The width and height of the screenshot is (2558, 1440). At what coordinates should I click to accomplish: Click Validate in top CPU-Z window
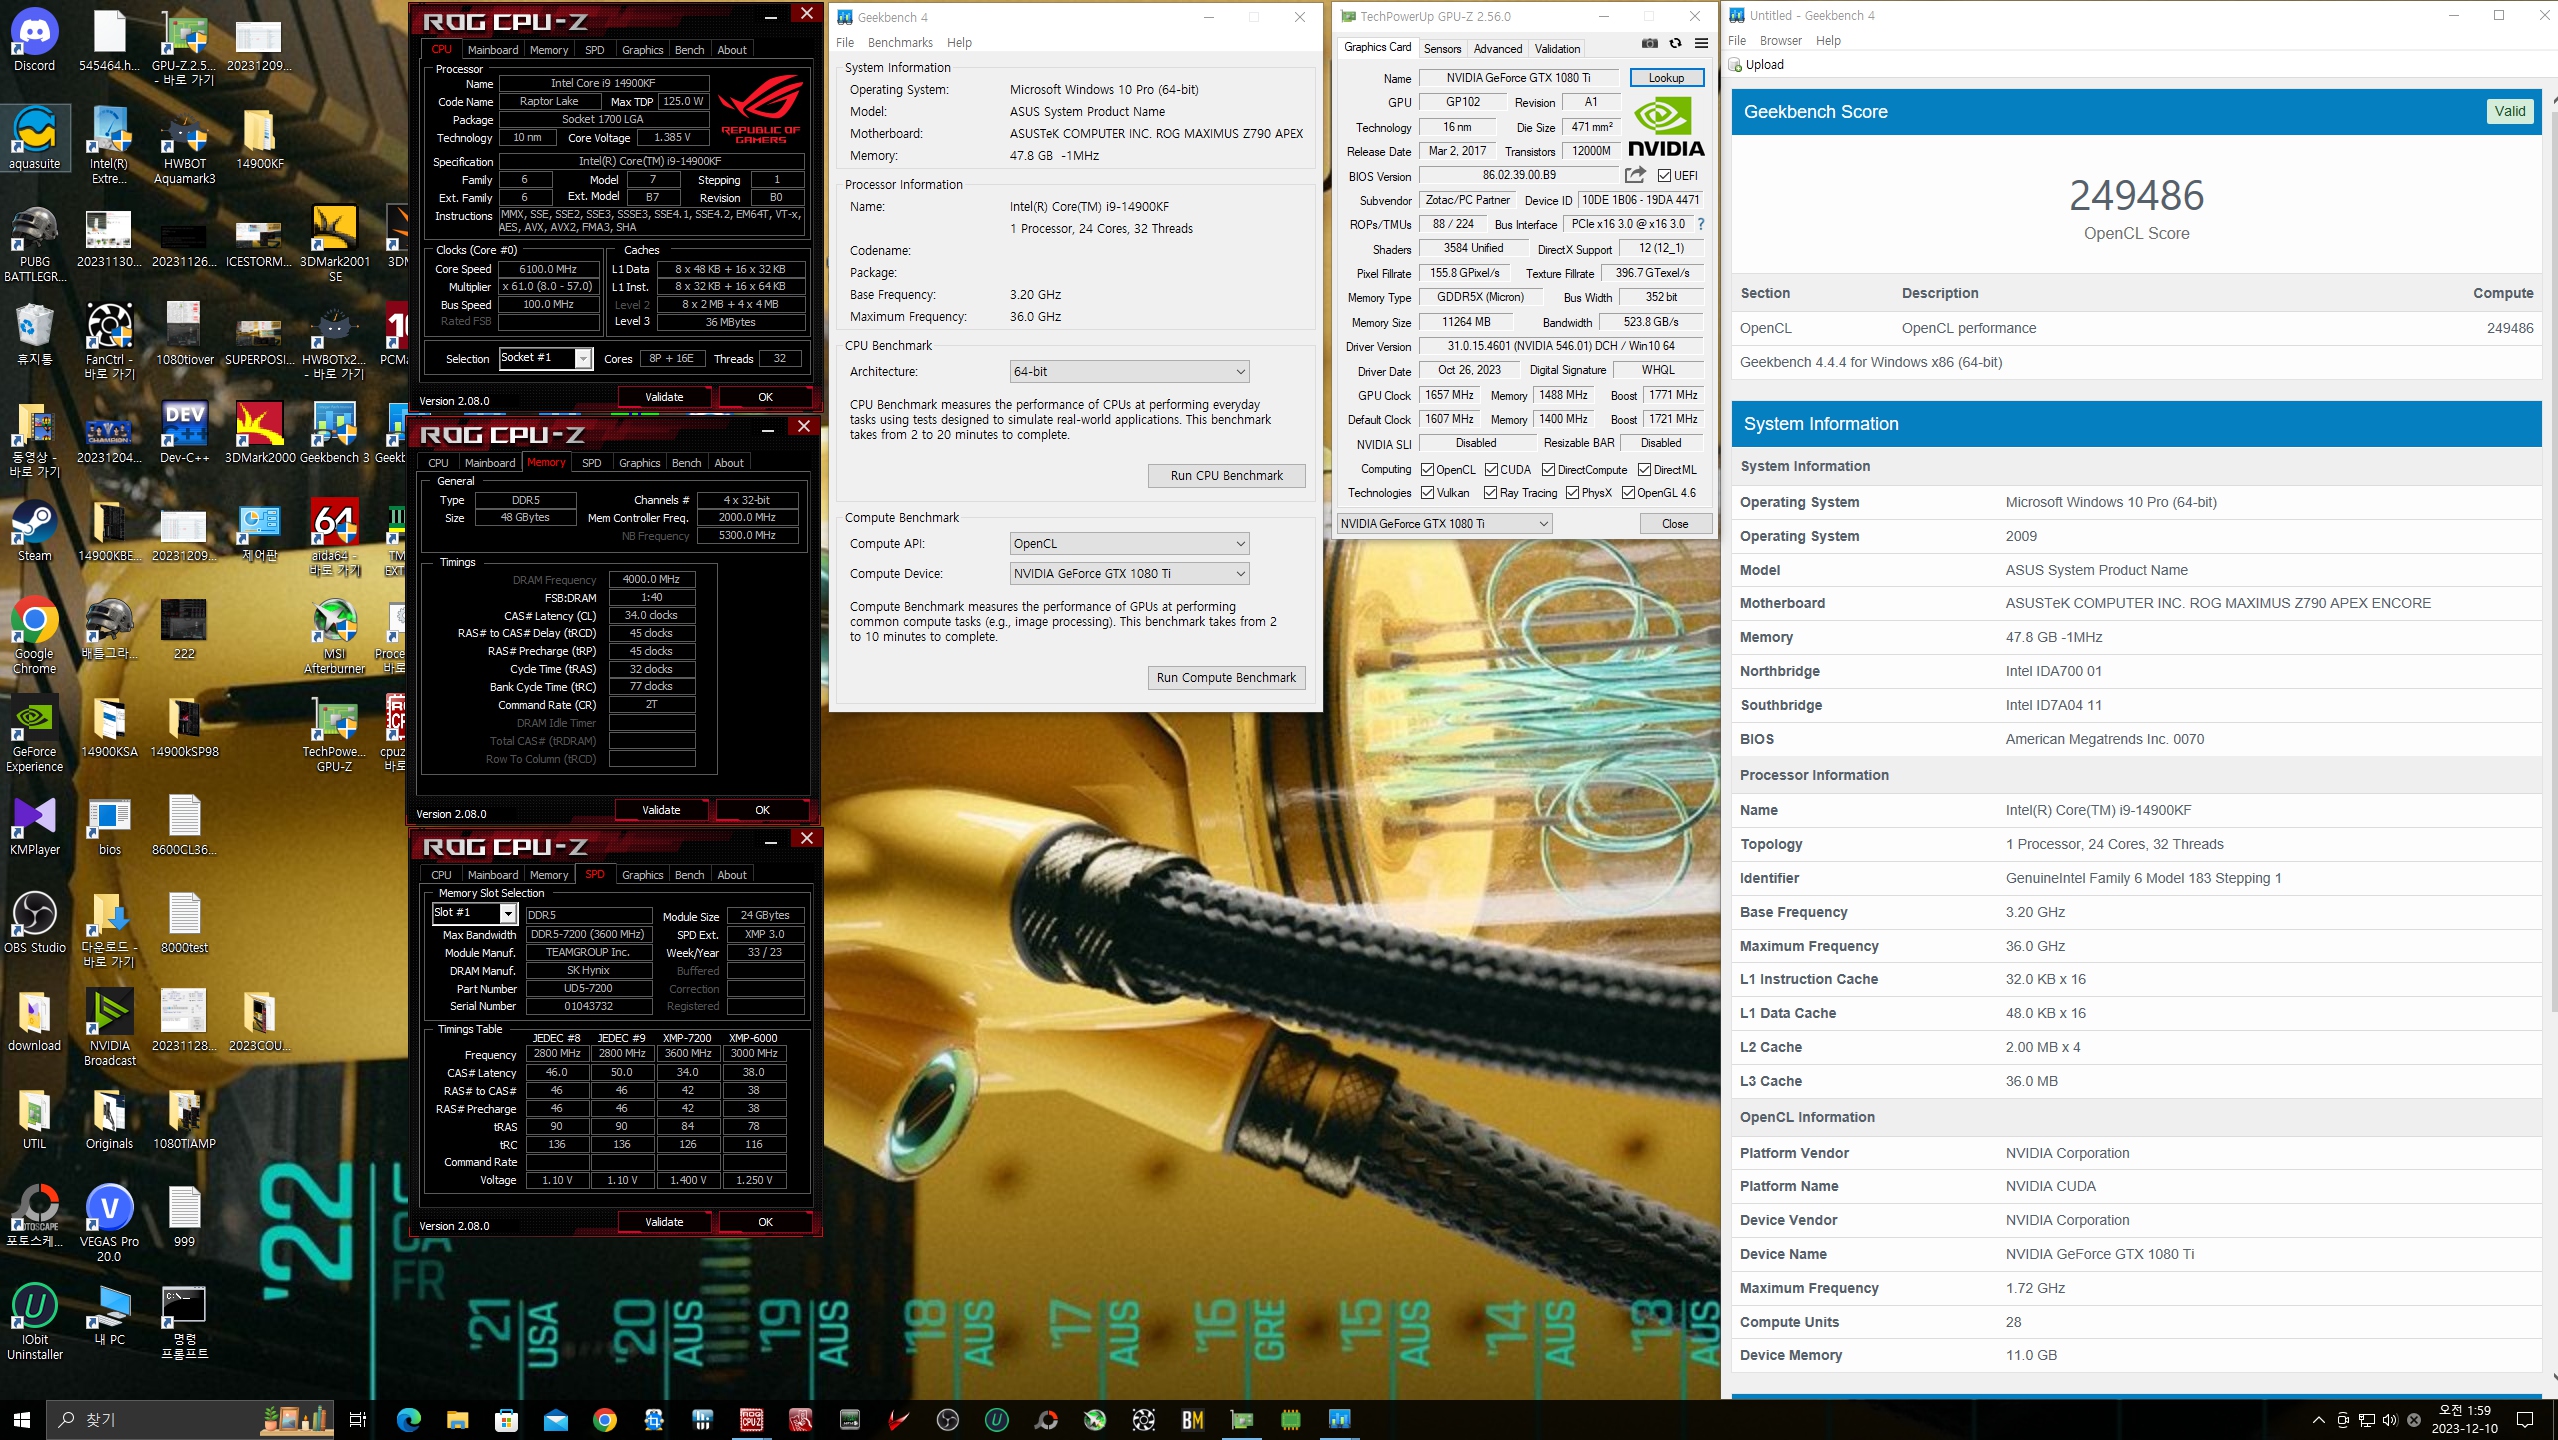pos(664,396)
